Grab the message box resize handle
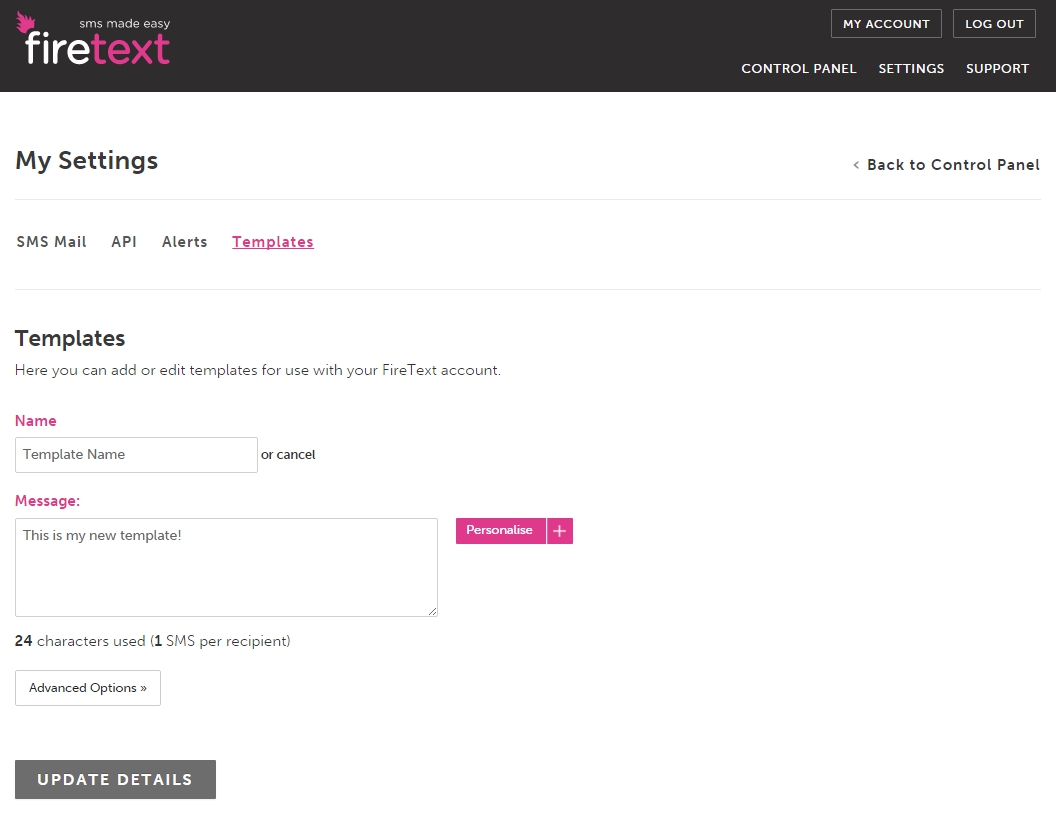This screenshot has height=829, width=1056. point(432,611)
